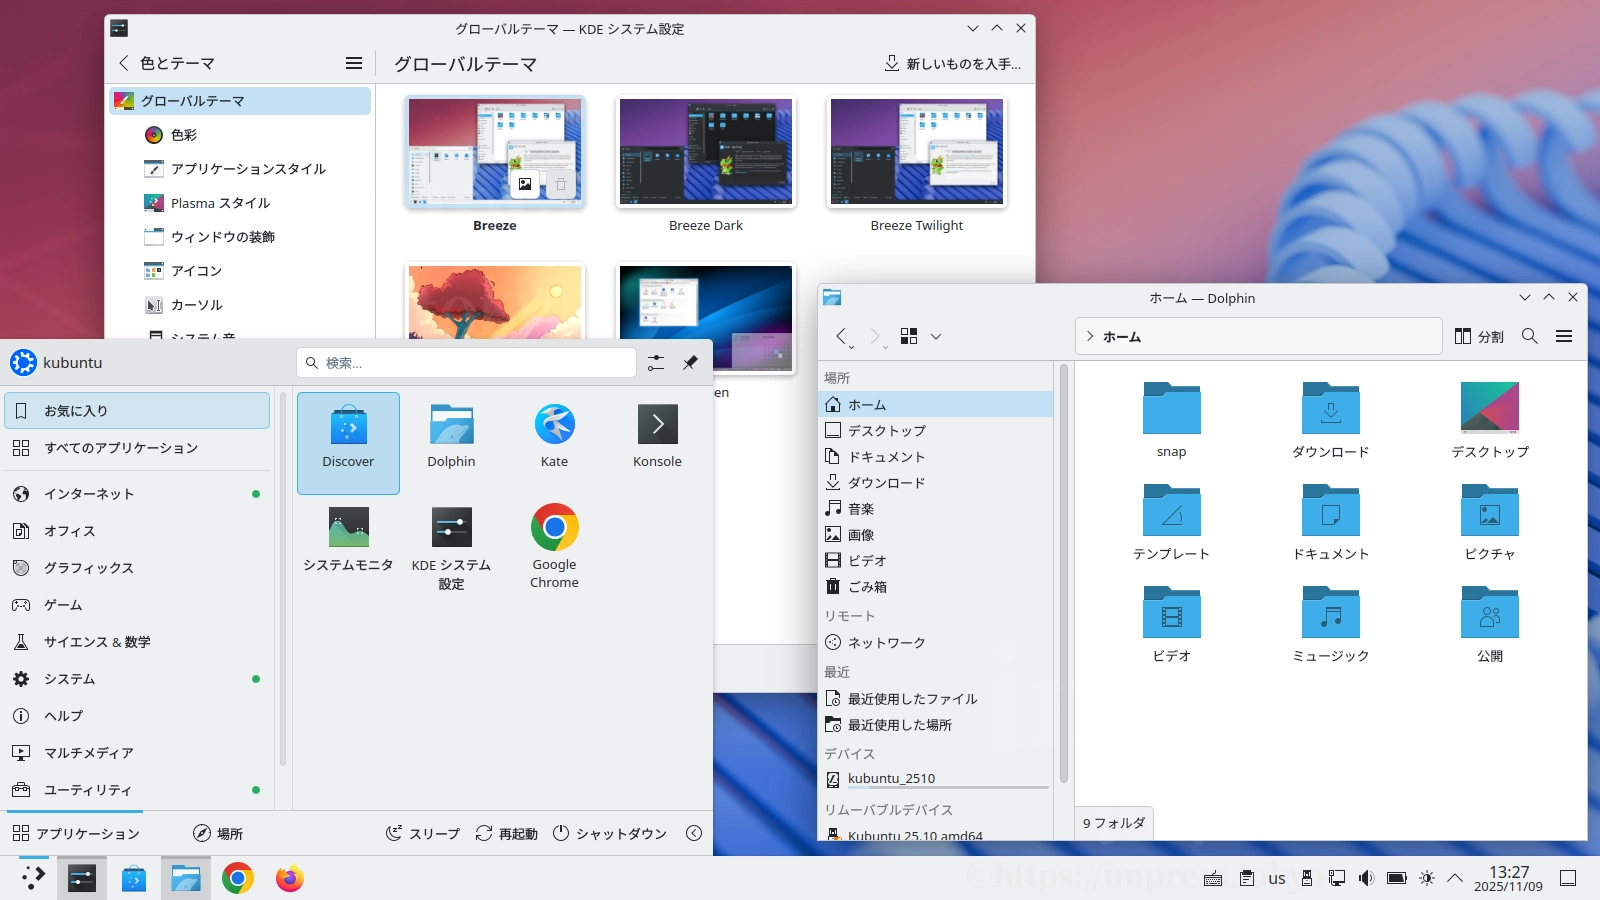Select ごみ箱 in Dolphin places panel
Viewport: 1600px width, 900px height.
936,587
